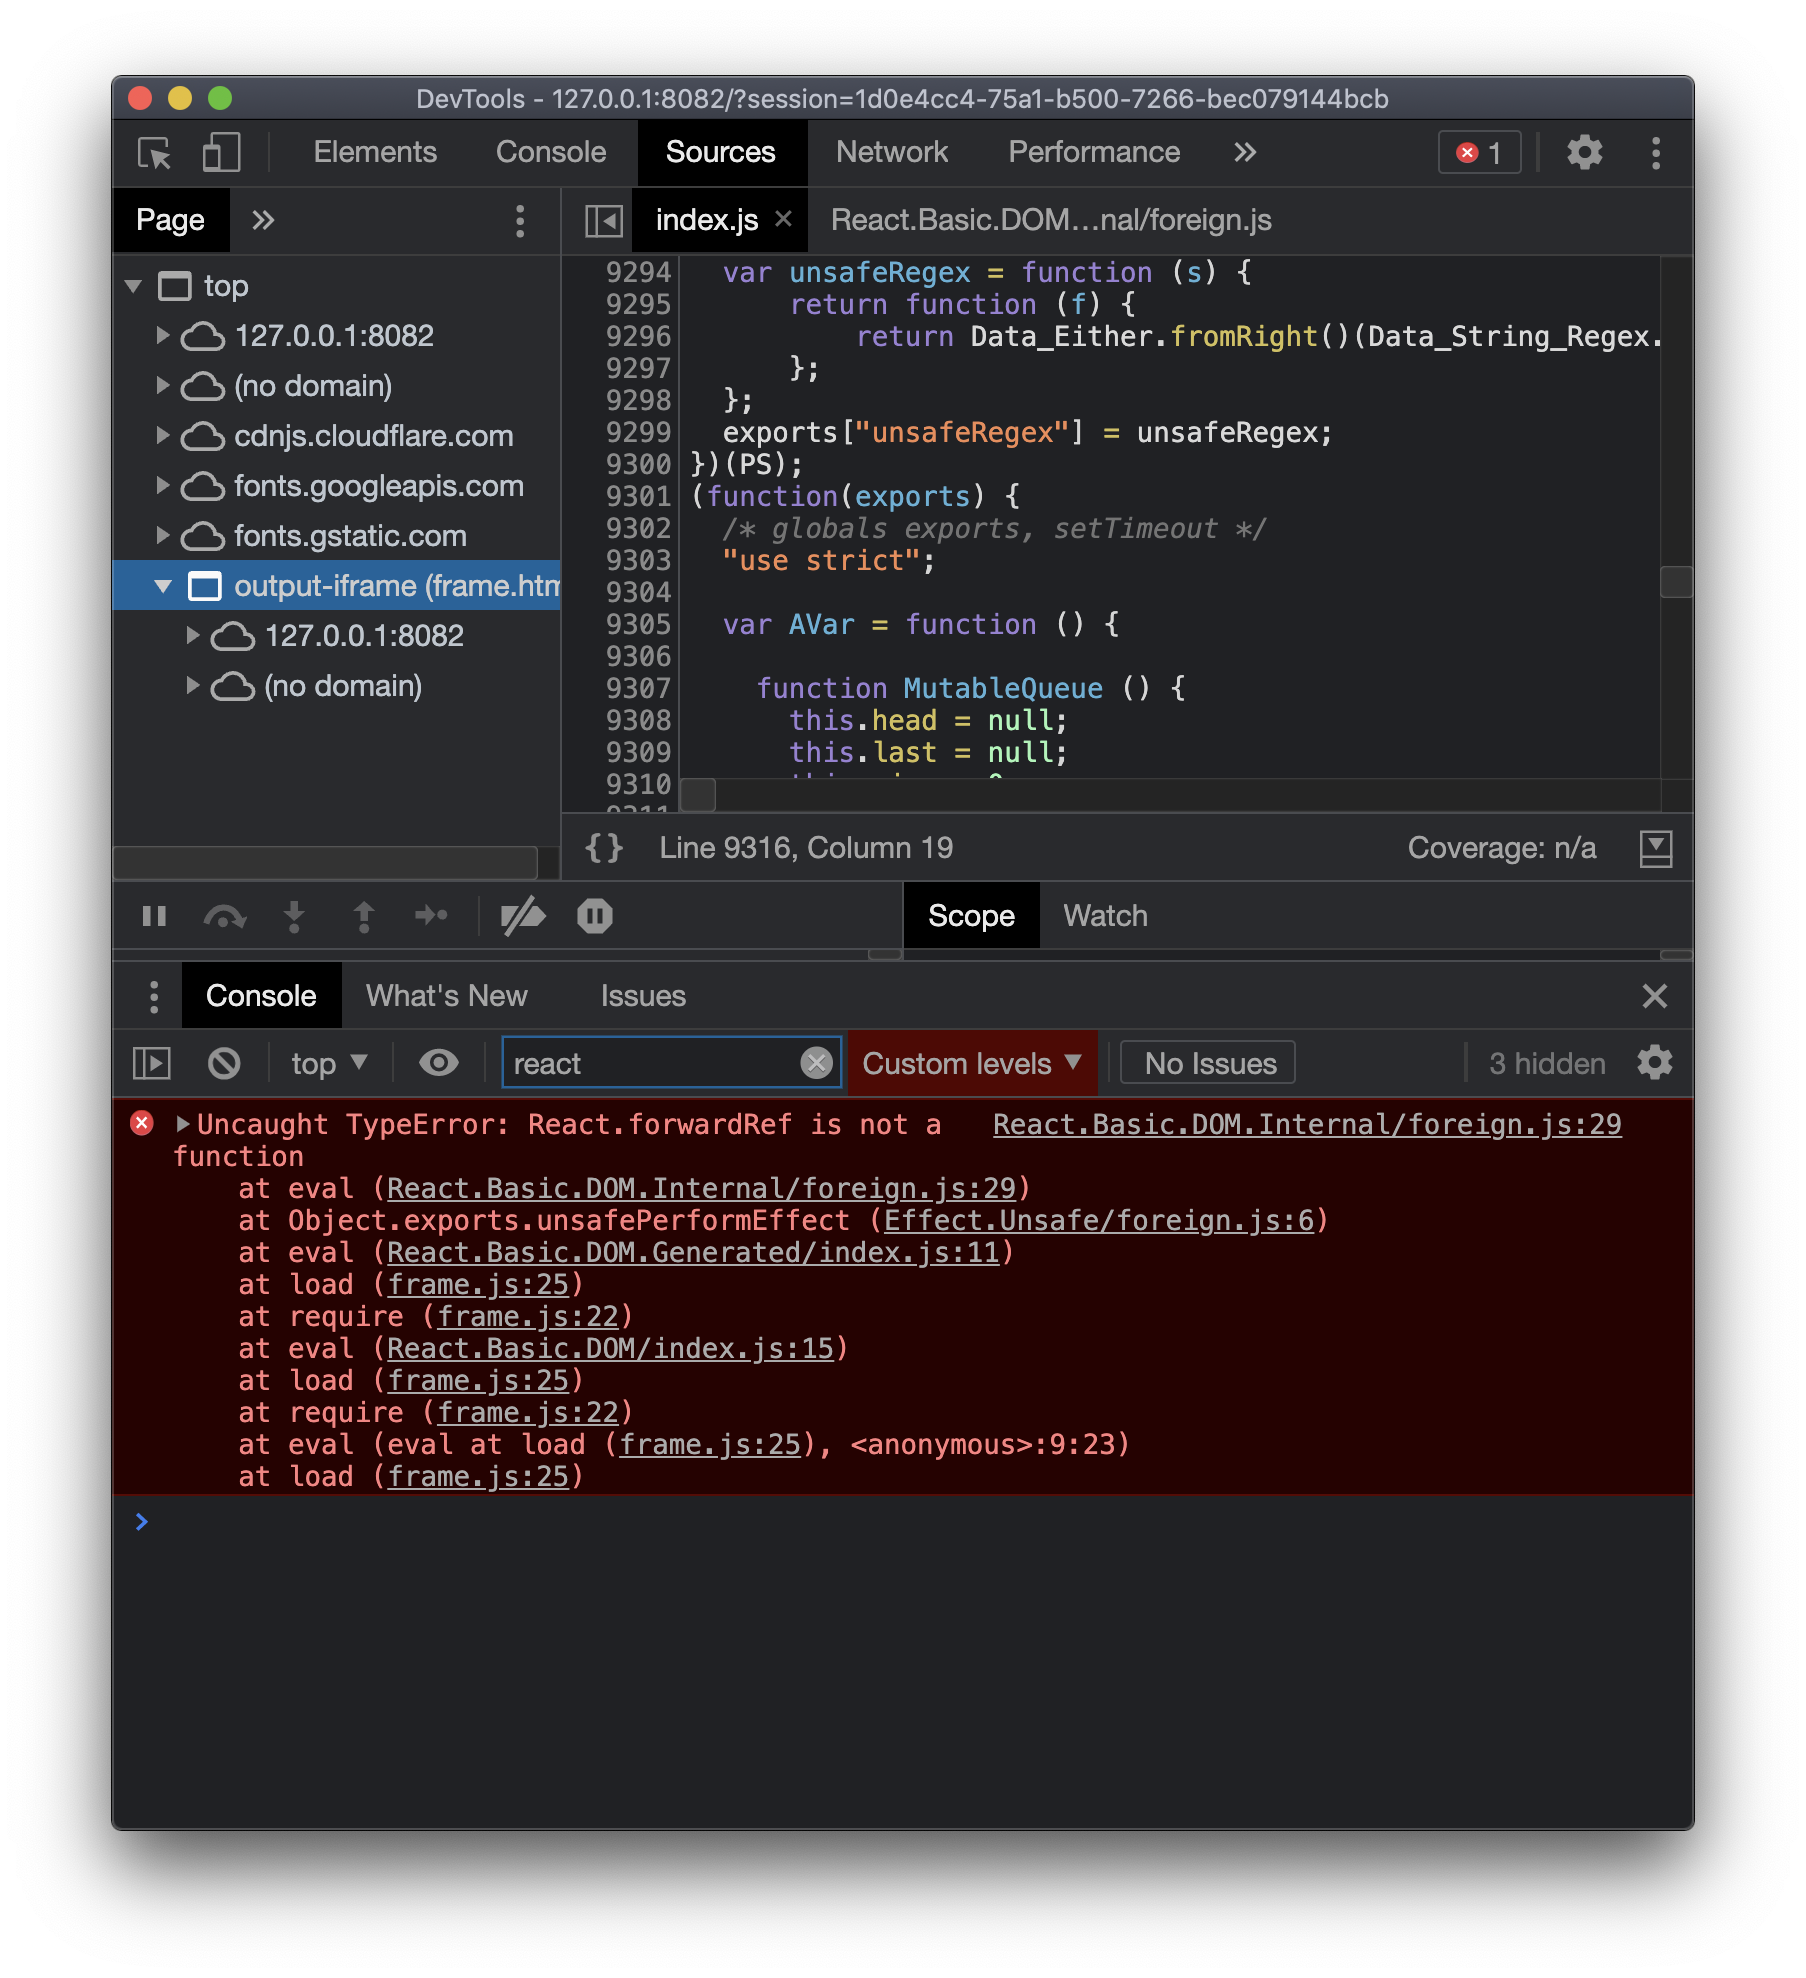Click the step over debugger icon

pos(225,916)
